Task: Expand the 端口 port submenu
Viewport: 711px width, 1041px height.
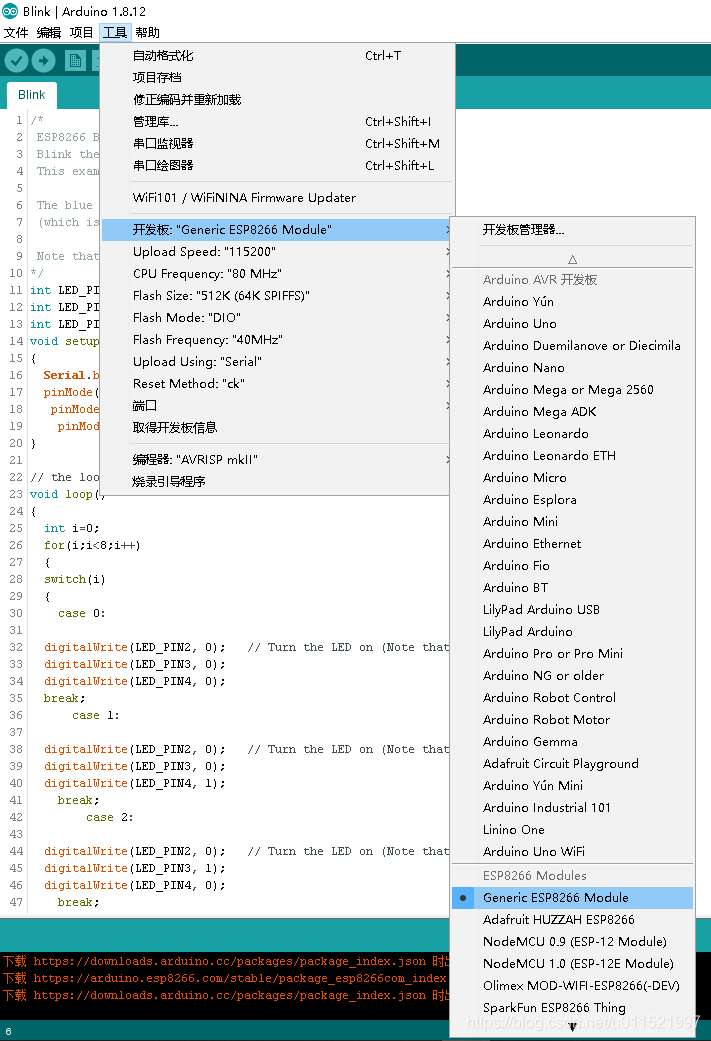Action: (277, 405)
